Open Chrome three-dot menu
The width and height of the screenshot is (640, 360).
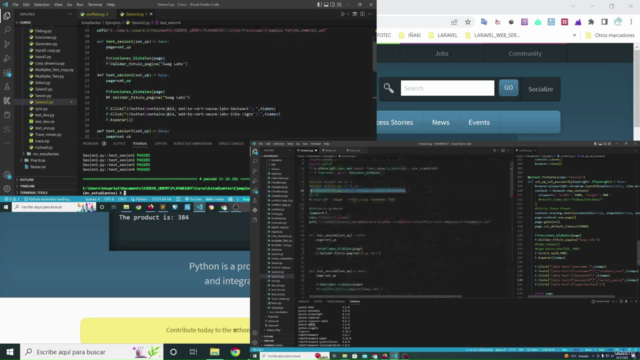[631, 22]
